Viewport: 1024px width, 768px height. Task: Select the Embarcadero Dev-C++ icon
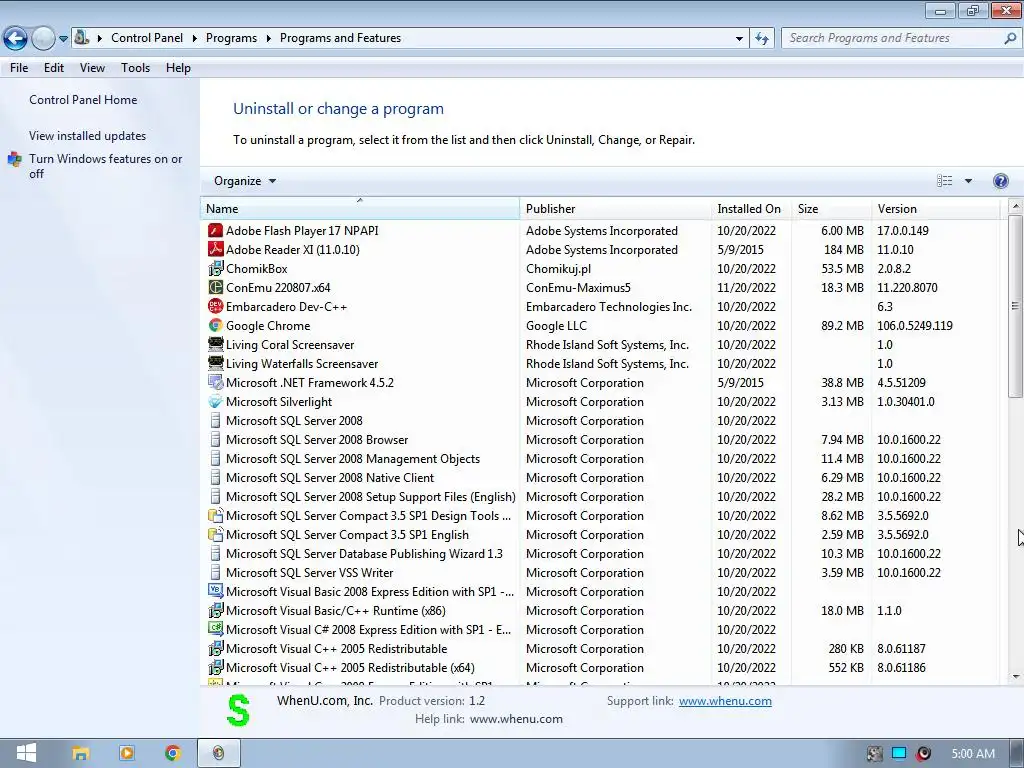215,306
